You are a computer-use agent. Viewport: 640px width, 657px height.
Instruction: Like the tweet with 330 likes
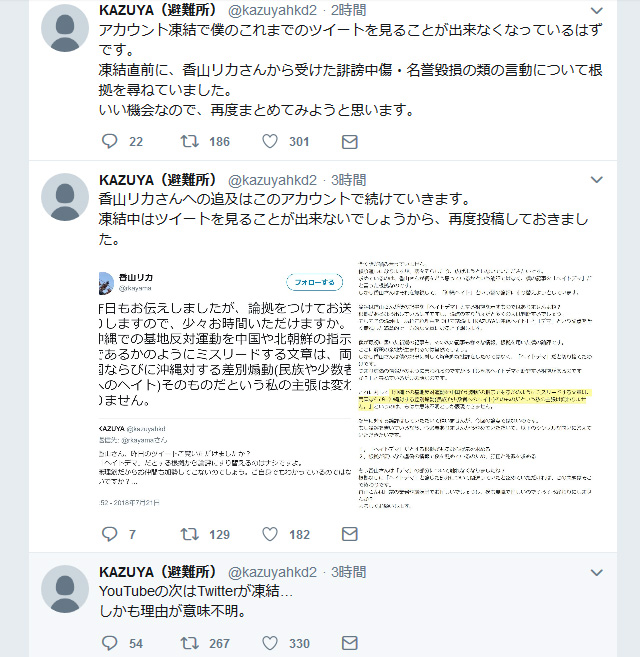coord(270,643)
